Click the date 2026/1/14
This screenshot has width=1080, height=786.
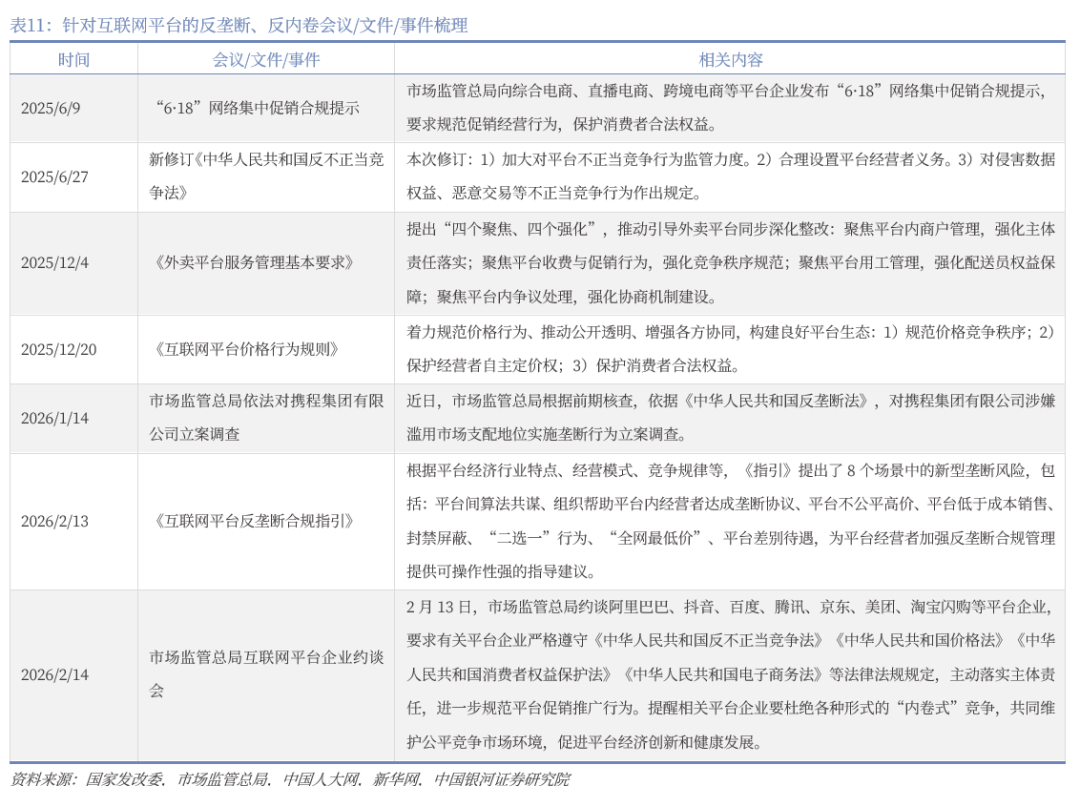click(54, 418)
